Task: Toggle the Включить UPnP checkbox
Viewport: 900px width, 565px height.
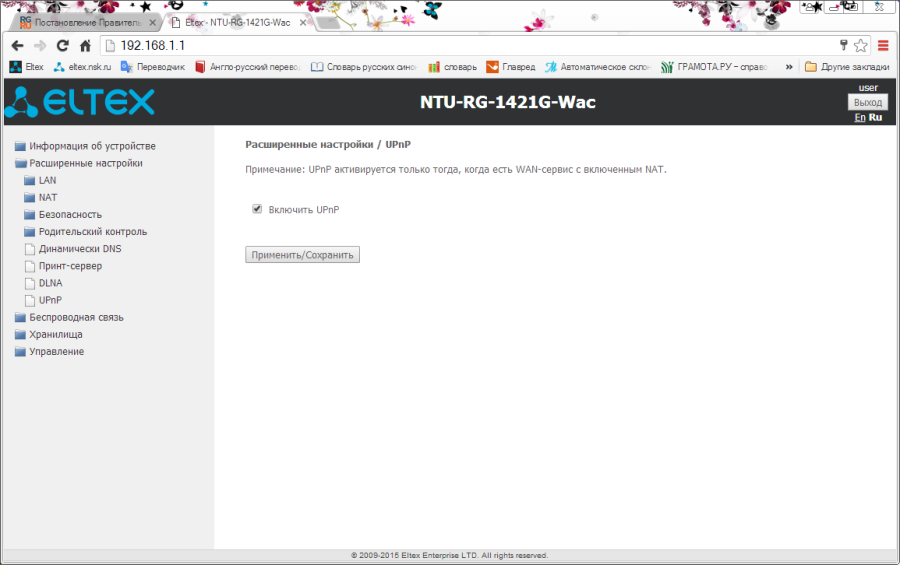Action: 257,209
